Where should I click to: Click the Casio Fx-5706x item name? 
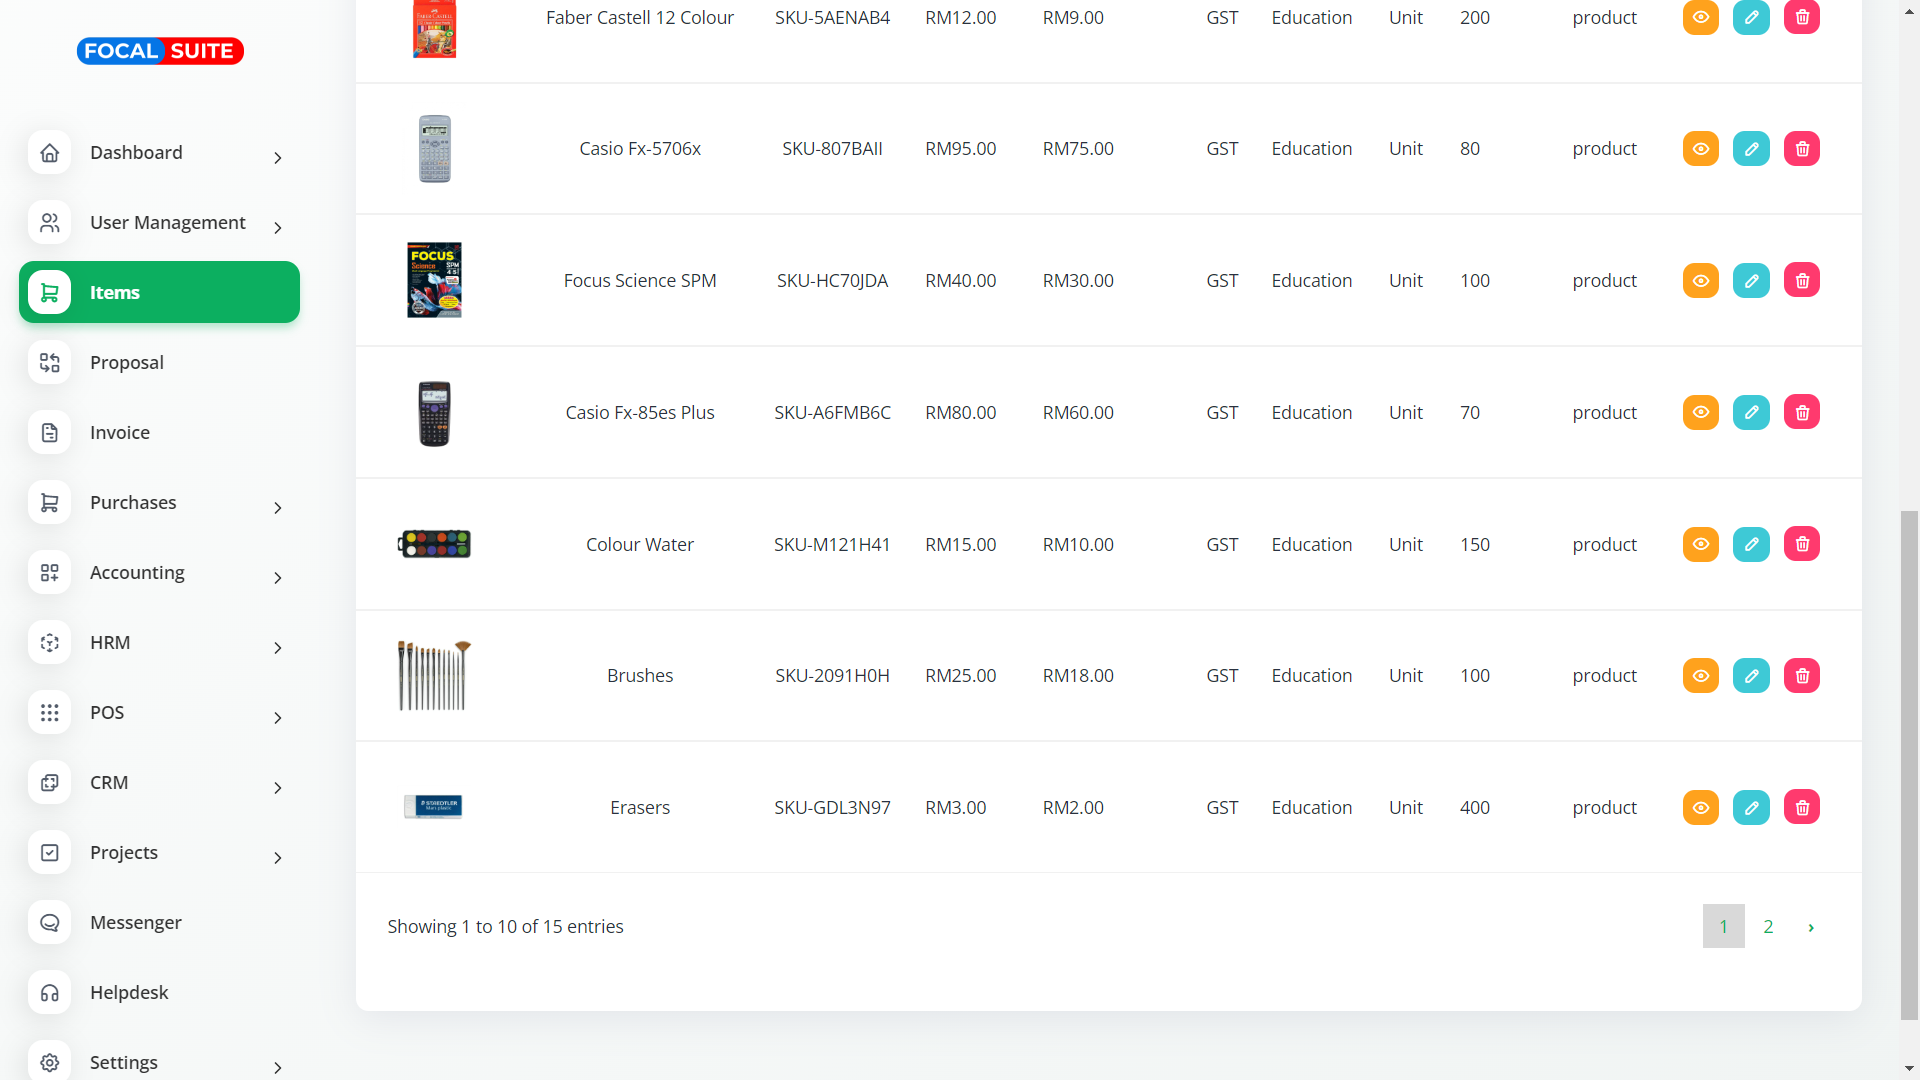click(x=640, y=149)
